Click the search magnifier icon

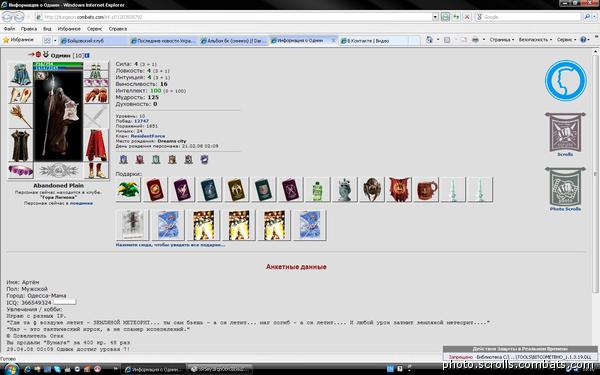tap(587, 17)
